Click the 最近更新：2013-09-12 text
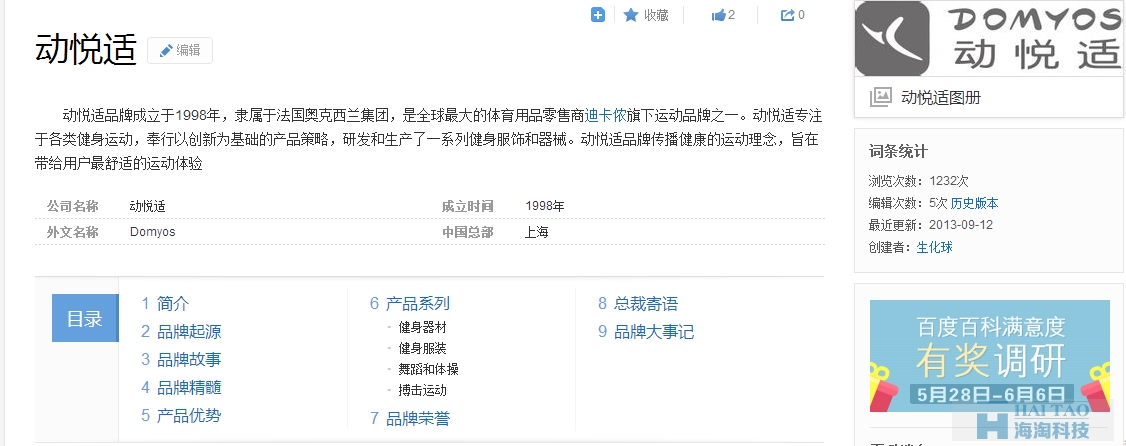The image size is (1126, 446). coord(931,226)
